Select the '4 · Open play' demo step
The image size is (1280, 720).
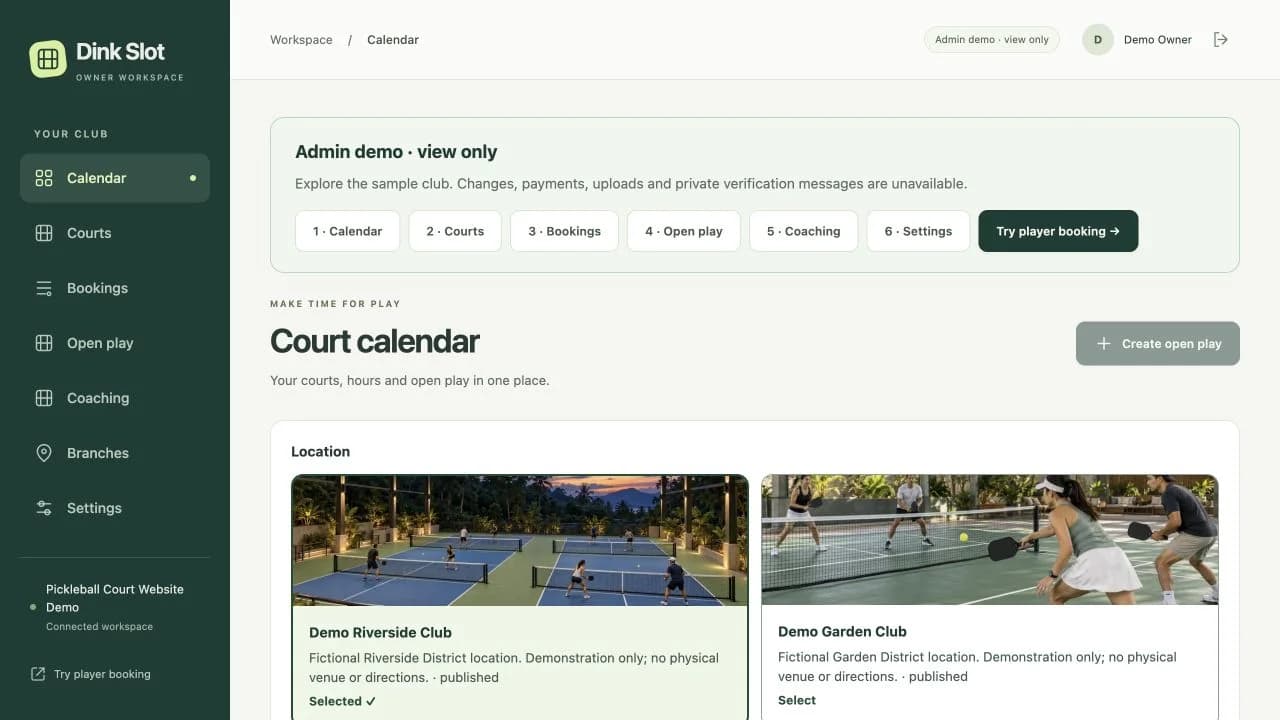pyautogui.click(x=684, y=231)
